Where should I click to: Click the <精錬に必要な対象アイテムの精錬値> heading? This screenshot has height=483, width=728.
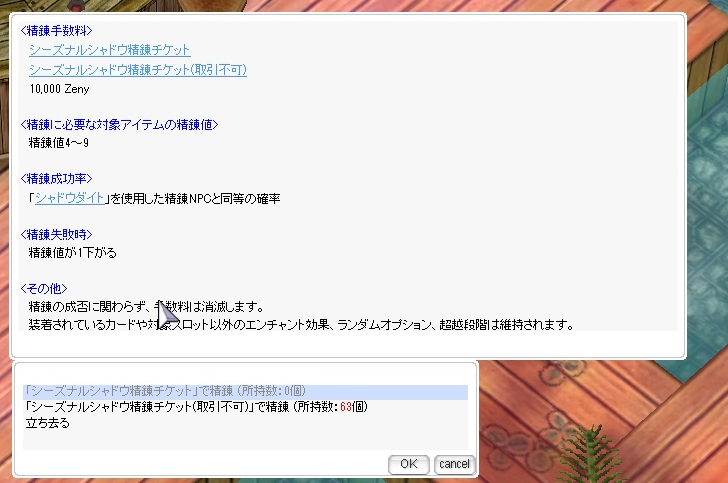coord(119,124)
